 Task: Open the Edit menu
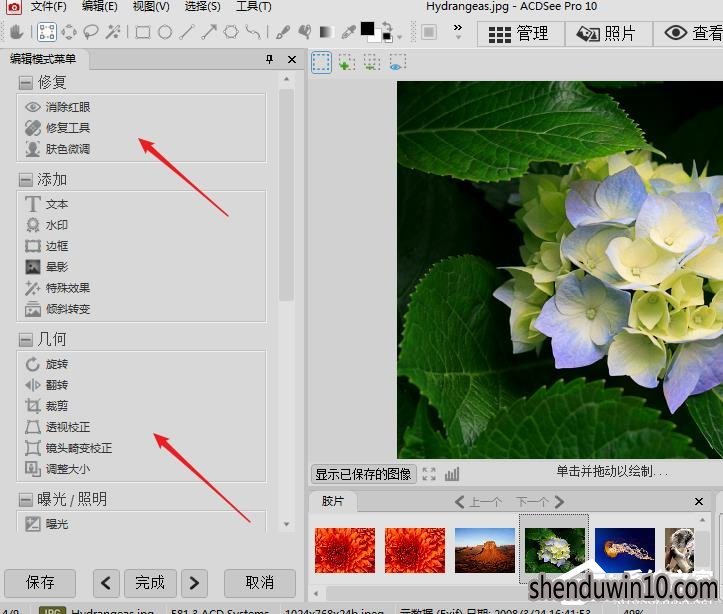point(99,6)
